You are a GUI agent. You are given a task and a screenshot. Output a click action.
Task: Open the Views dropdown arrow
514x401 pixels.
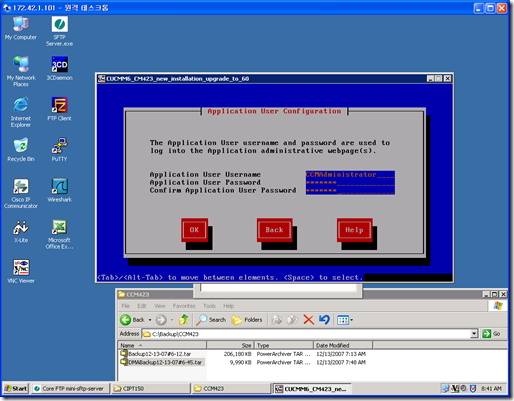coord(352,320)
